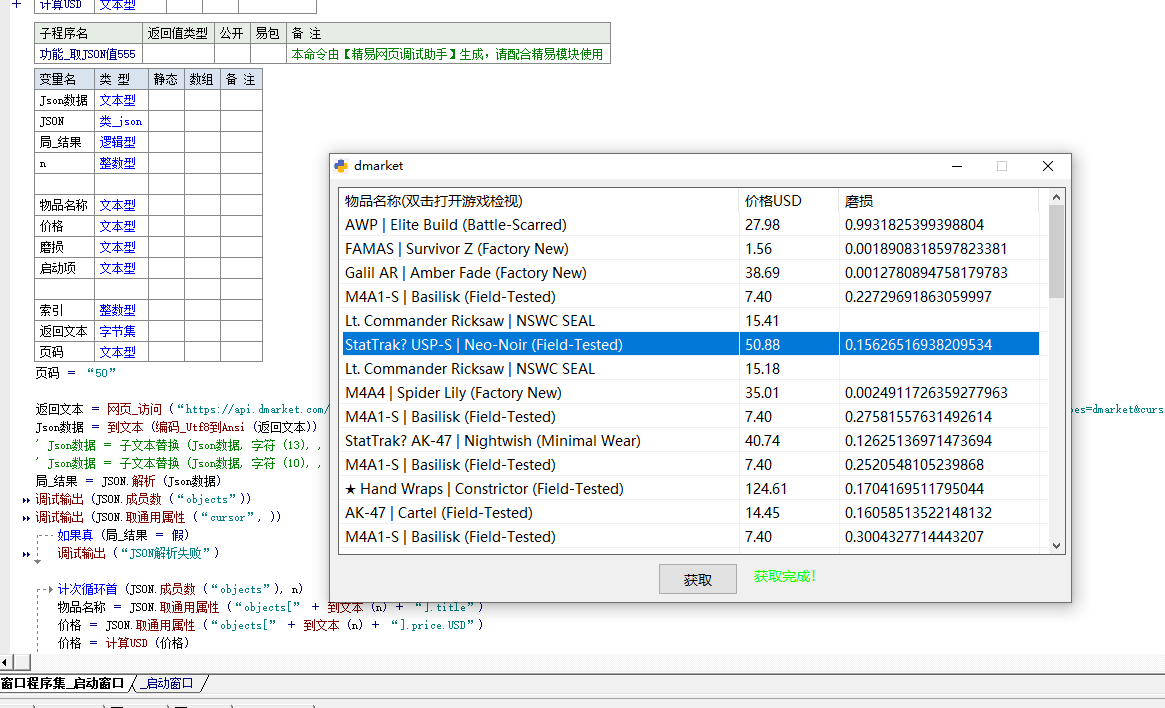Click the 磨损 column header
This screenshot has width=1165, height=708.
pos(859,201)
